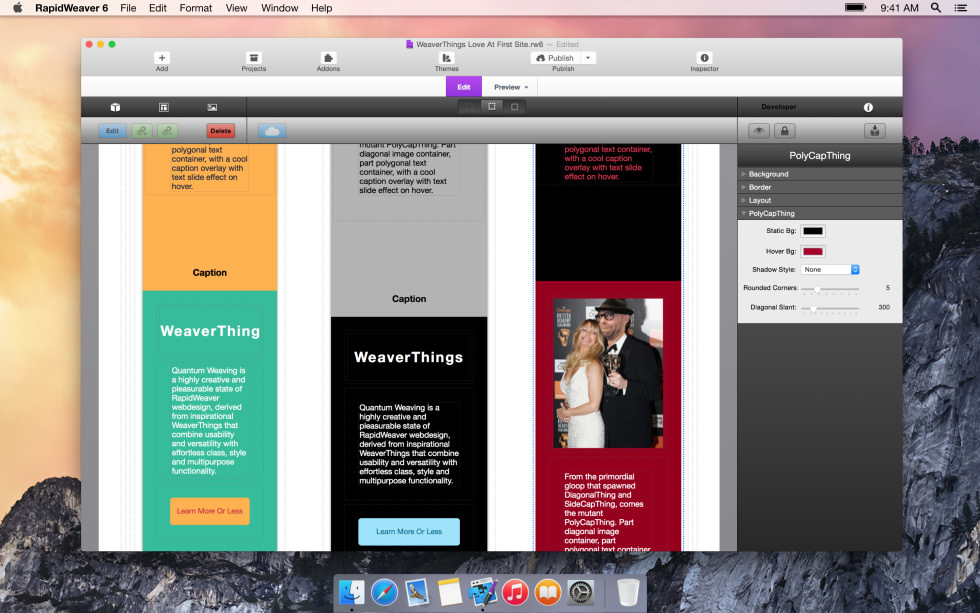Launch Safari from the Dock
This screenshot has height=613, width=980.
point(384,592)
